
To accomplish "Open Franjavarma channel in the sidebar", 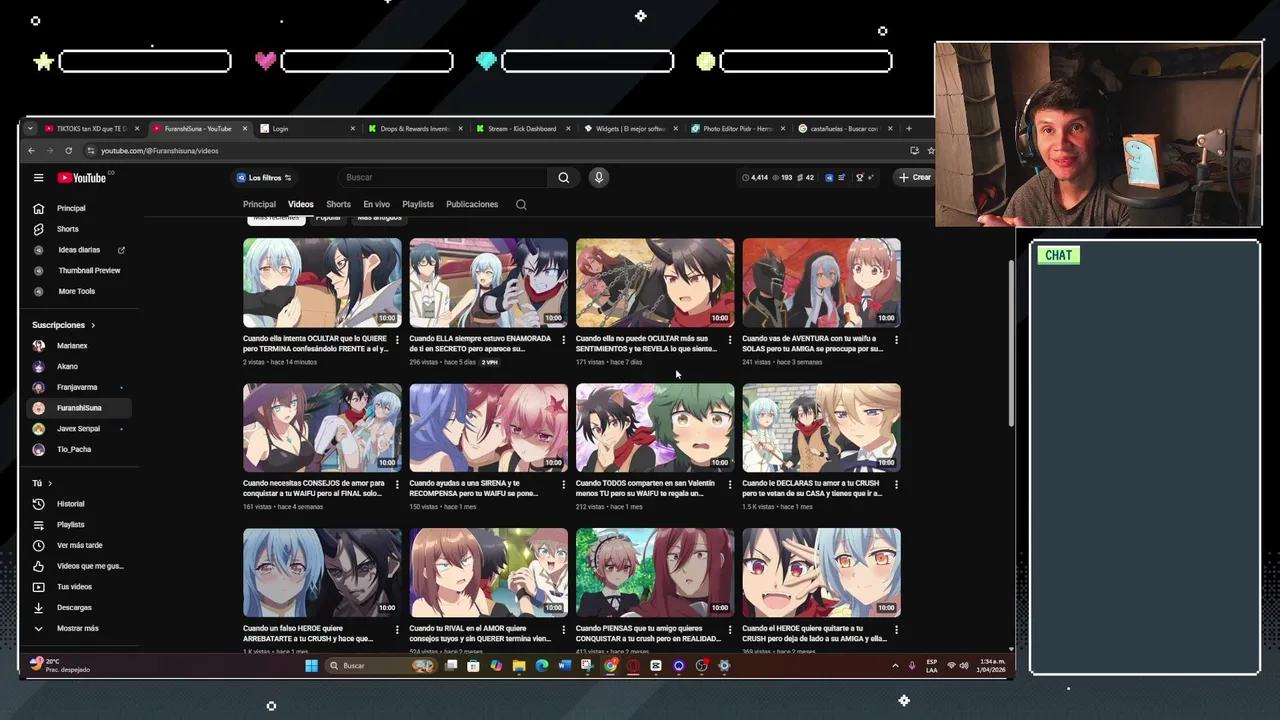I will (x=79, y=387).
